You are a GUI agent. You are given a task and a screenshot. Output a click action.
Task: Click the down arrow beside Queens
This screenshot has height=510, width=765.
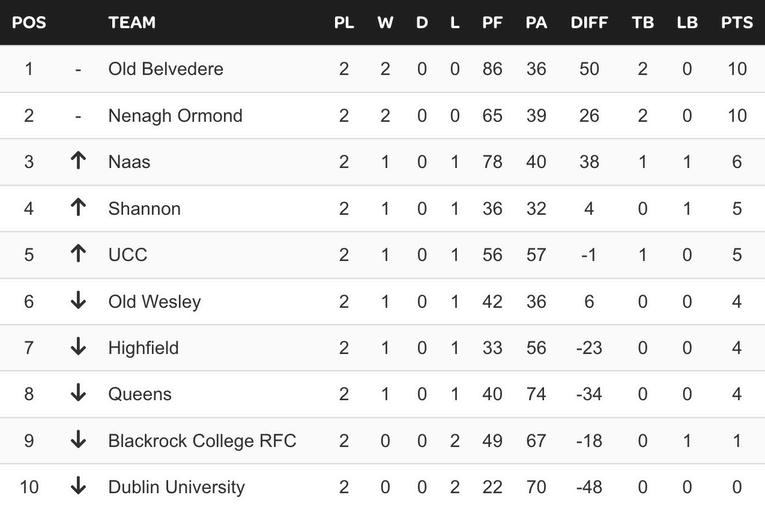click(x=78, y=393)
